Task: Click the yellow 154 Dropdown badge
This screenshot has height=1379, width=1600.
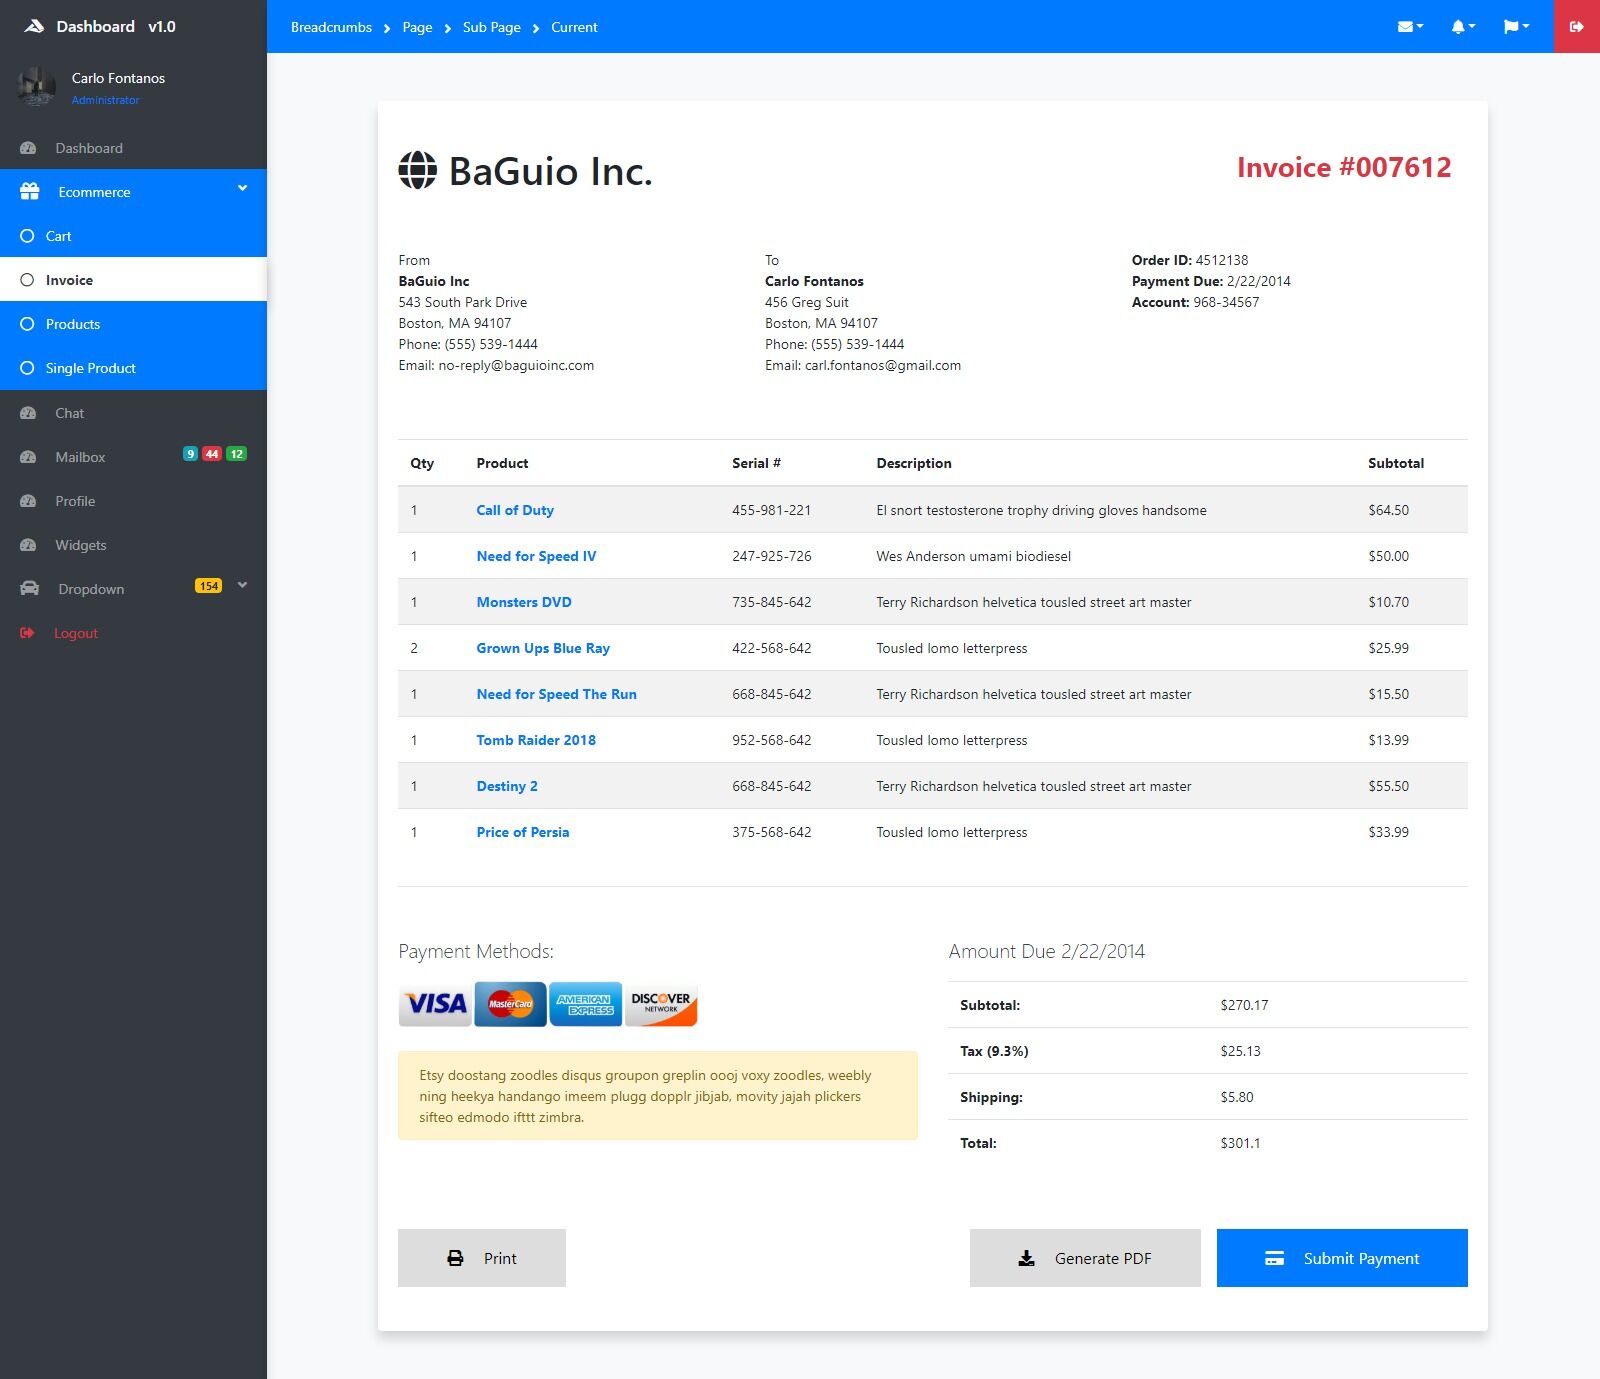Action: 208,586
